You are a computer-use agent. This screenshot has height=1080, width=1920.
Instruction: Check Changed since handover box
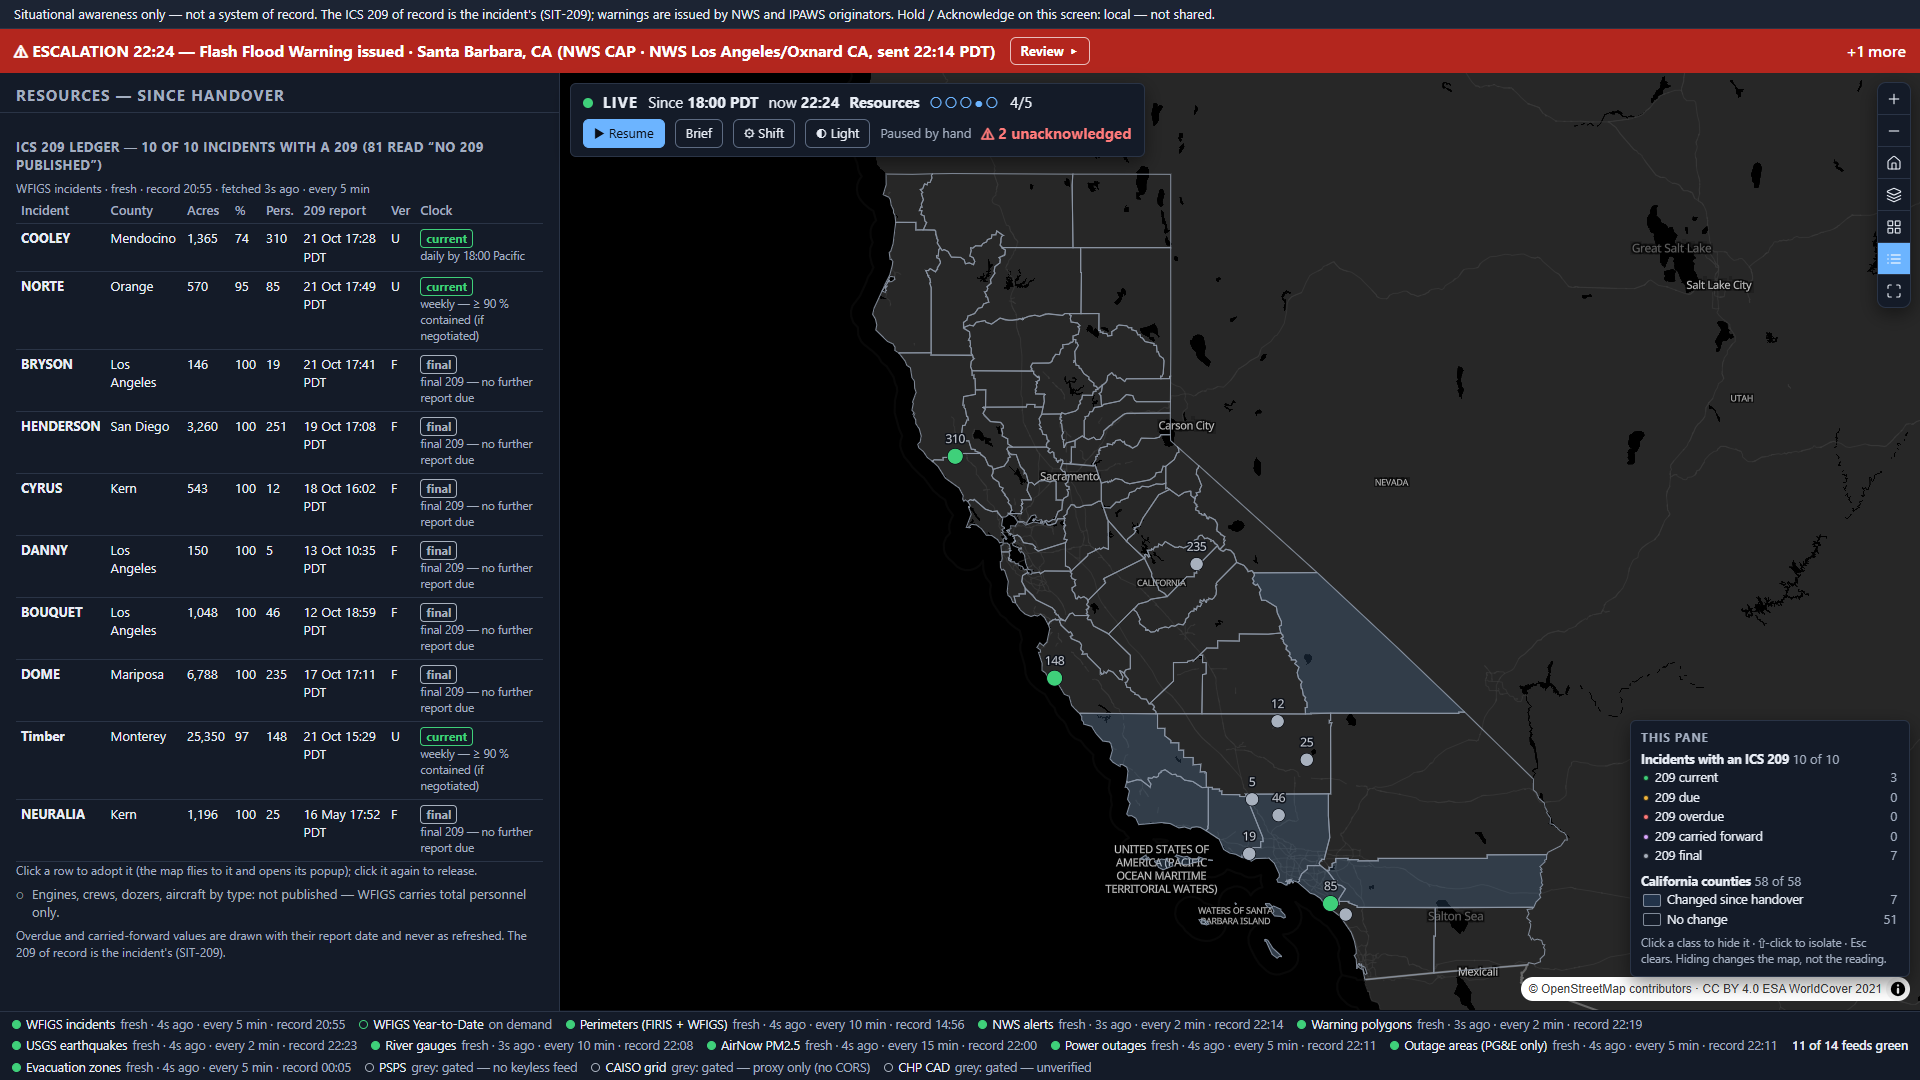1652,900
